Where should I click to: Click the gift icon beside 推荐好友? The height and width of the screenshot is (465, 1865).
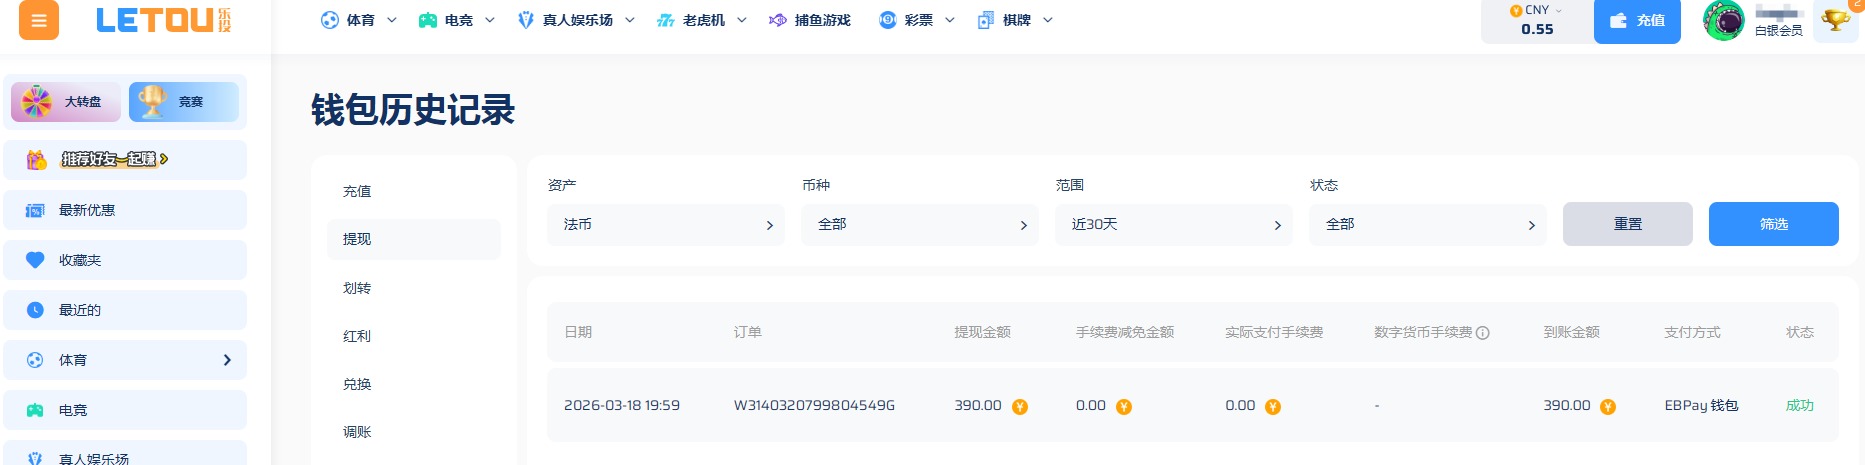(36, 159)
